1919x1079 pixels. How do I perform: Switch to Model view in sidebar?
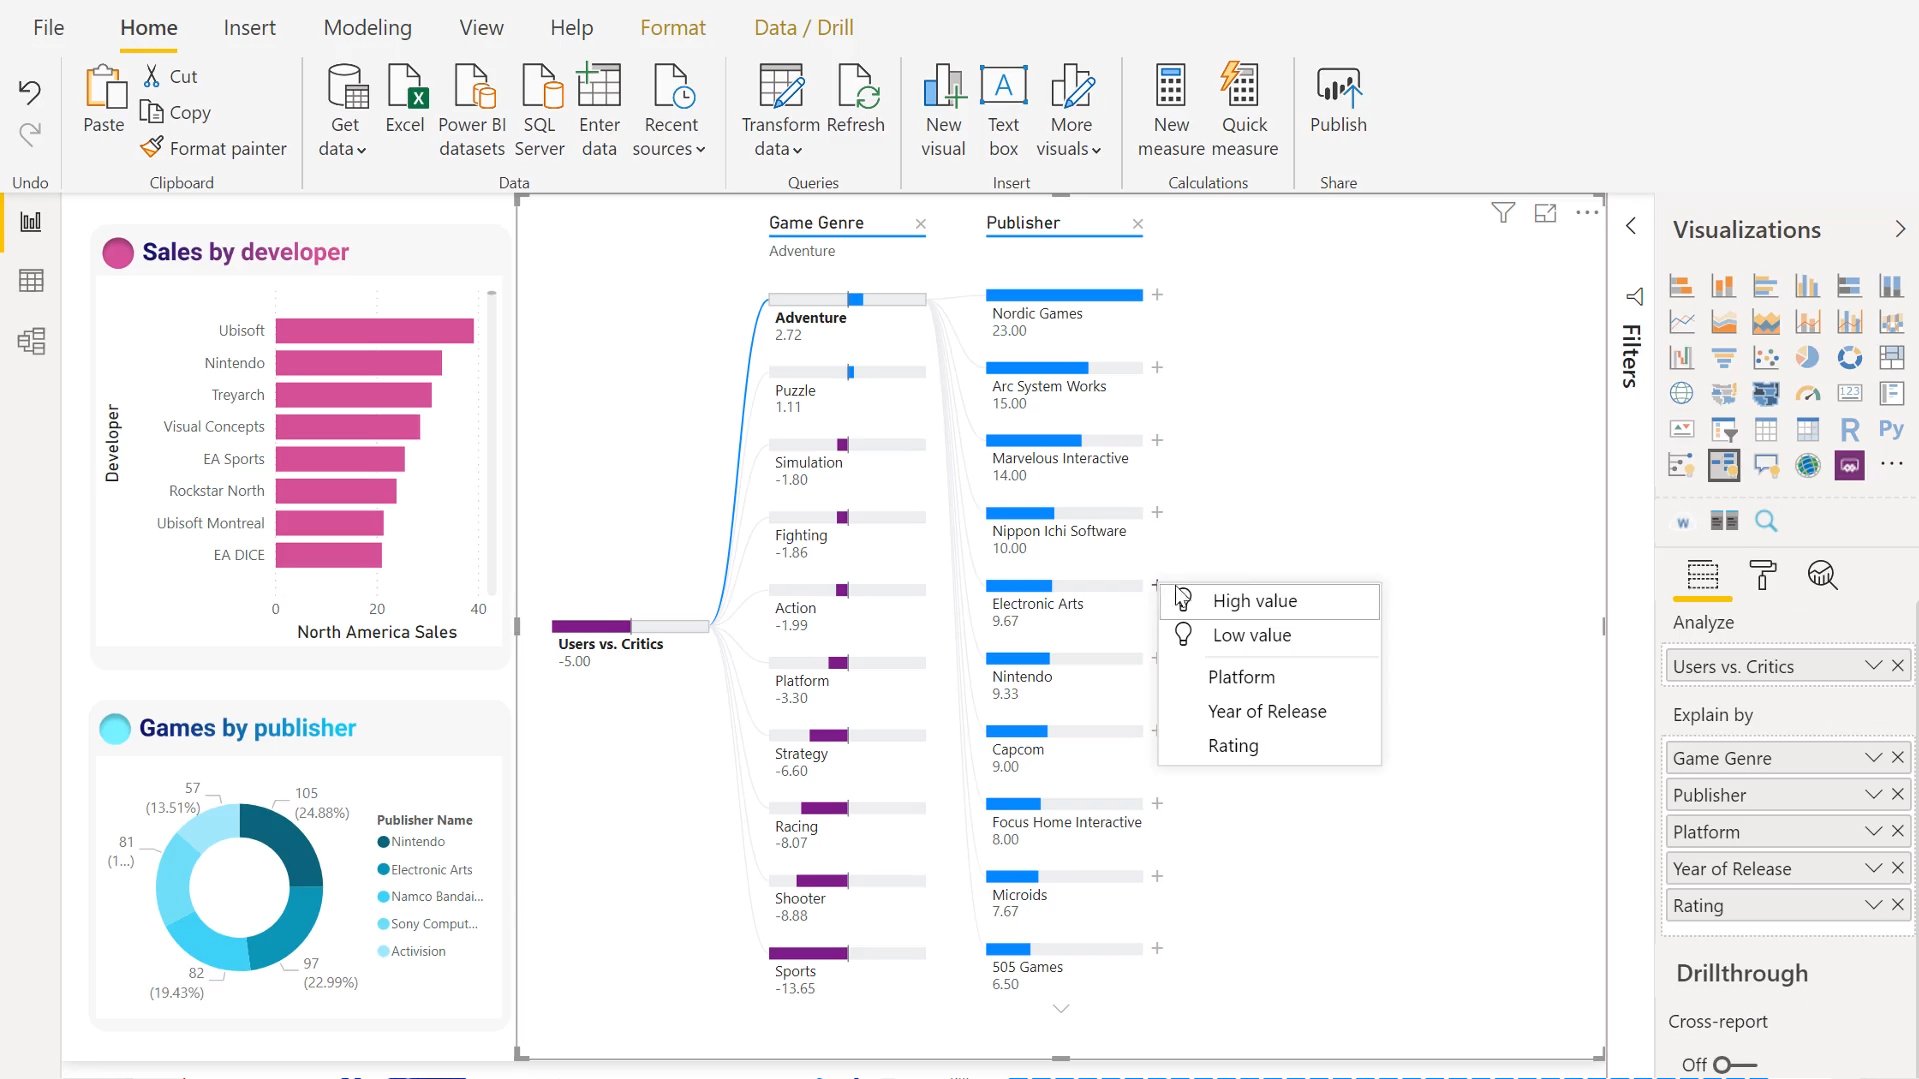click(31, 341)
